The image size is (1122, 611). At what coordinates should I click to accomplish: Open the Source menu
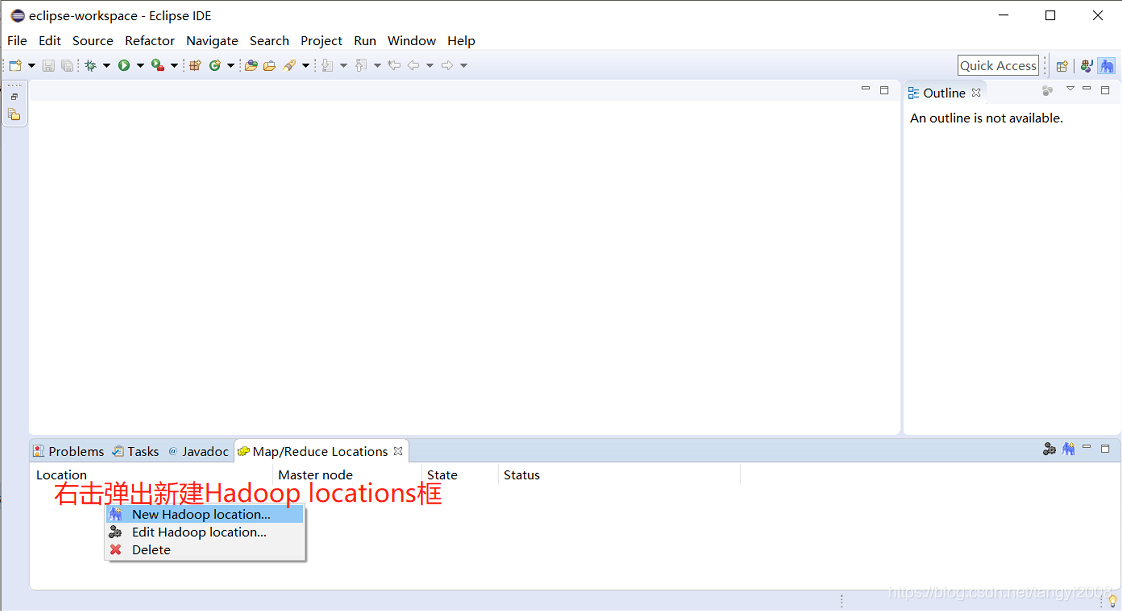point(93,41)
